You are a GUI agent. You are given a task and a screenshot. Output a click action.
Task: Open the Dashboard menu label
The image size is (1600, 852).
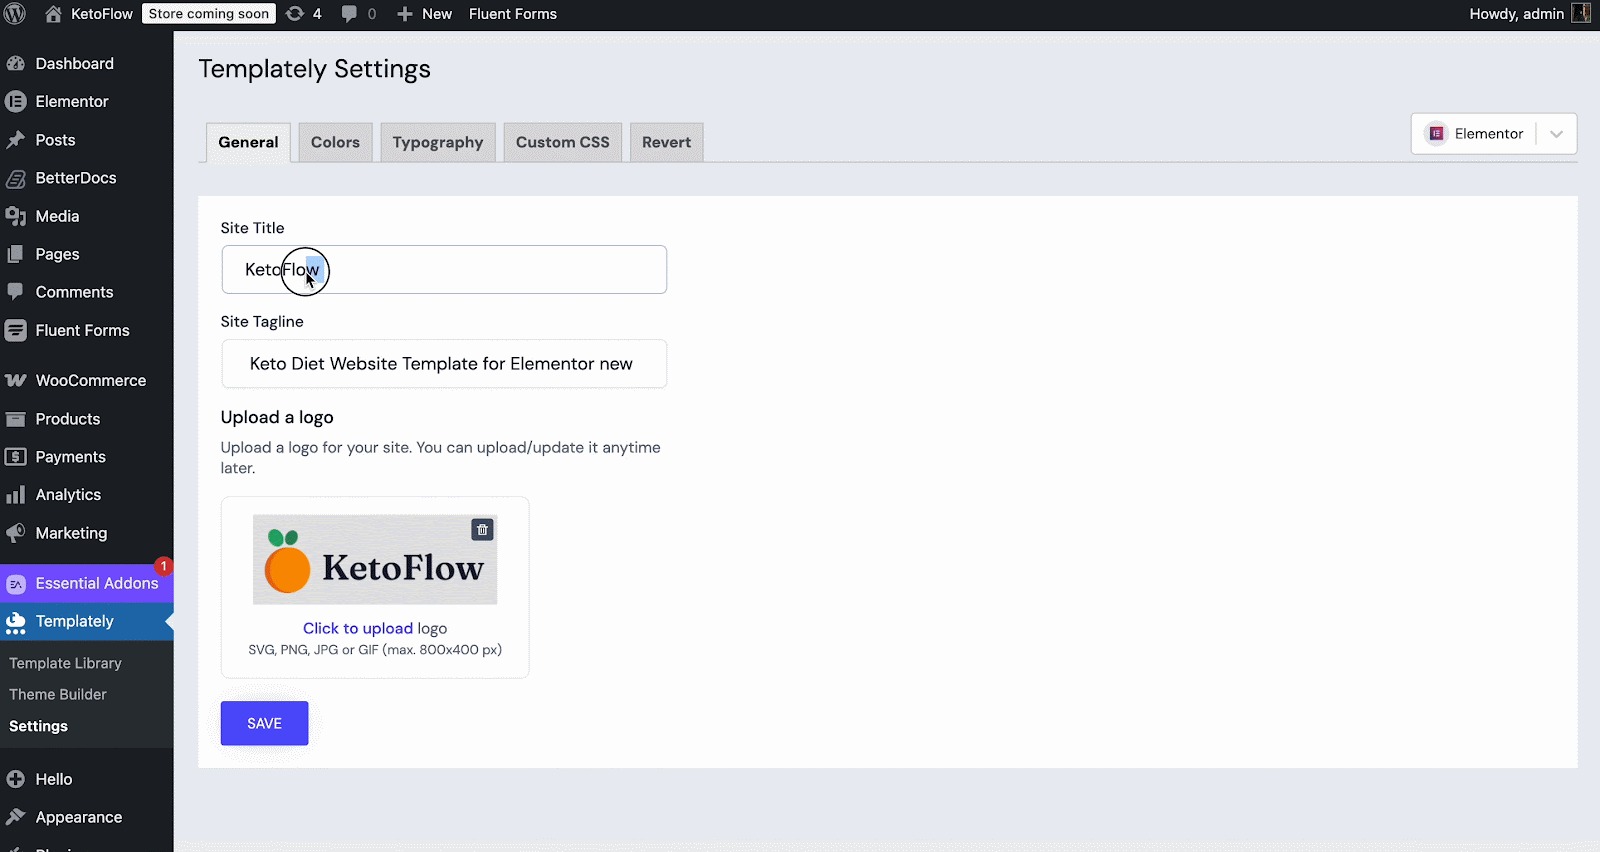click(75, 63)
